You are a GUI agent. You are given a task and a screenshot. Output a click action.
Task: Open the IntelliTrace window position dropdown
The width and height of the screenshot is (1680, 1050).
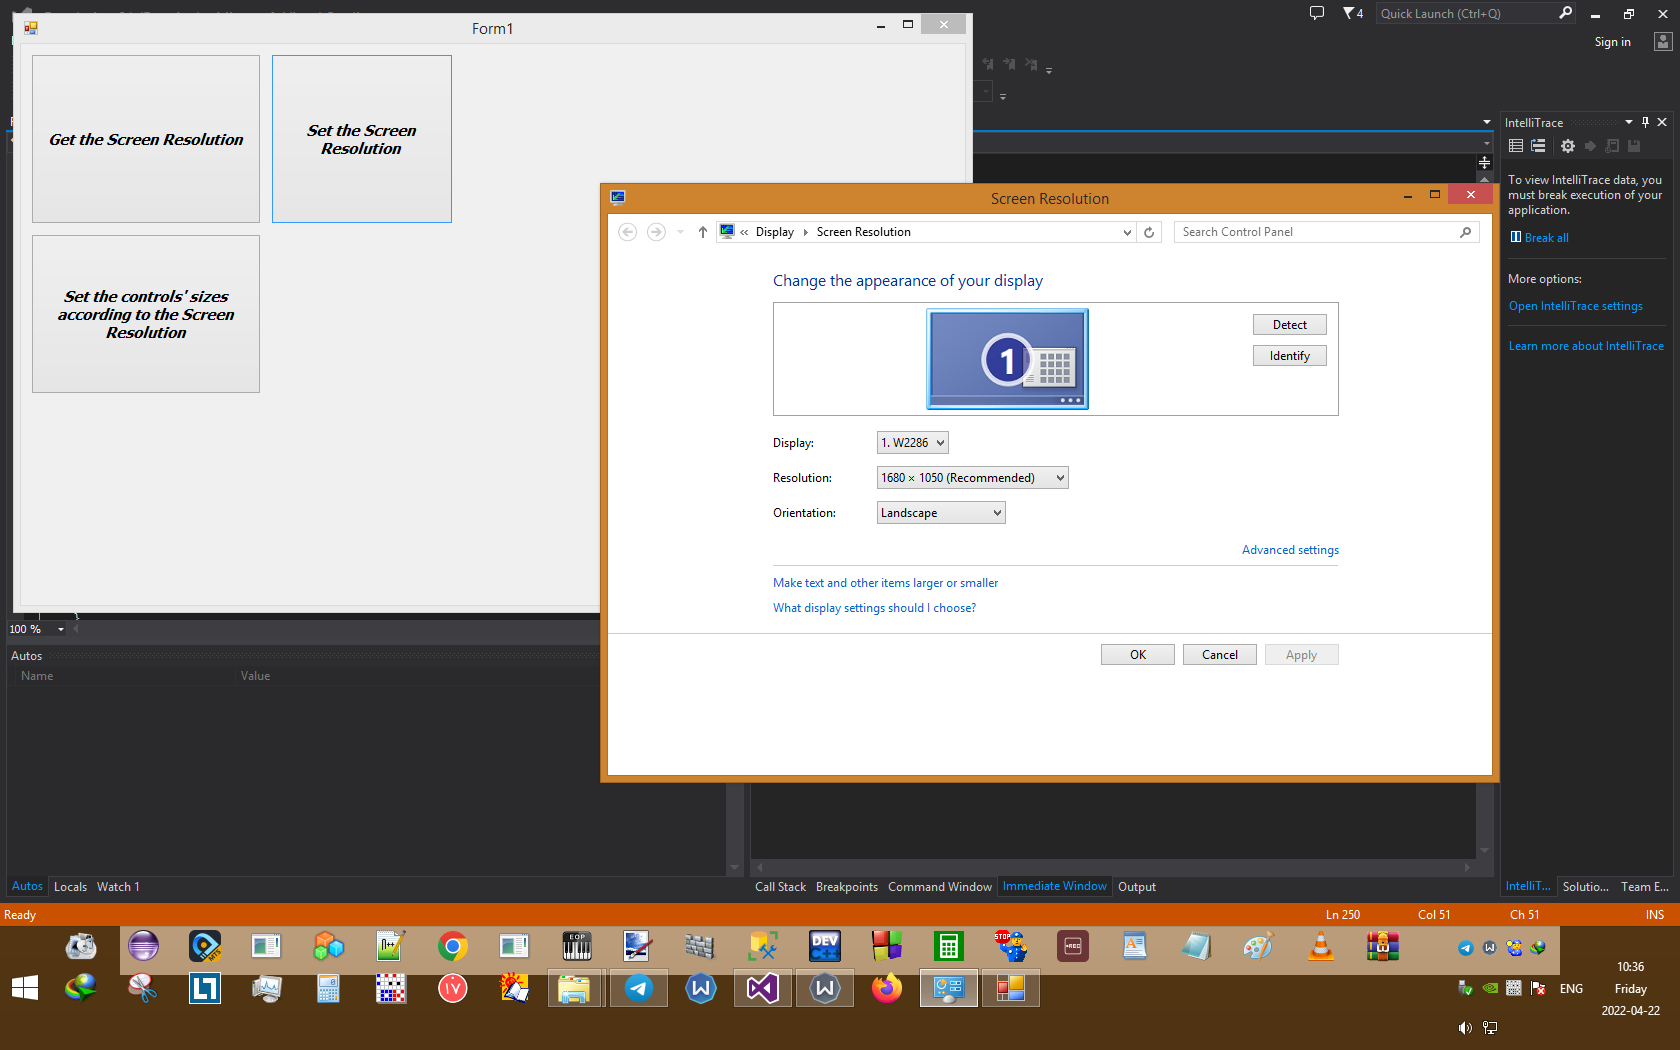1629,122
